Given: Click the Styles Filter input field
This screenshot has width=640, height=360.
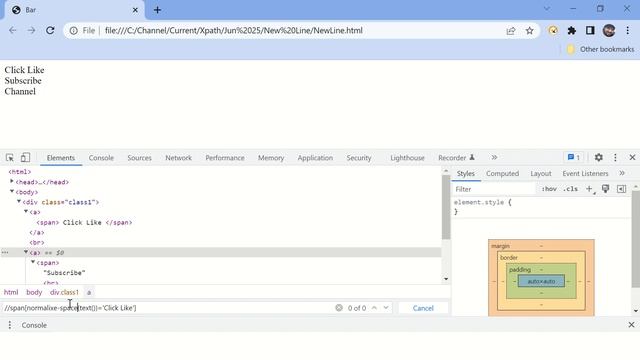Looking at the screenshot, I should point(494,189).
